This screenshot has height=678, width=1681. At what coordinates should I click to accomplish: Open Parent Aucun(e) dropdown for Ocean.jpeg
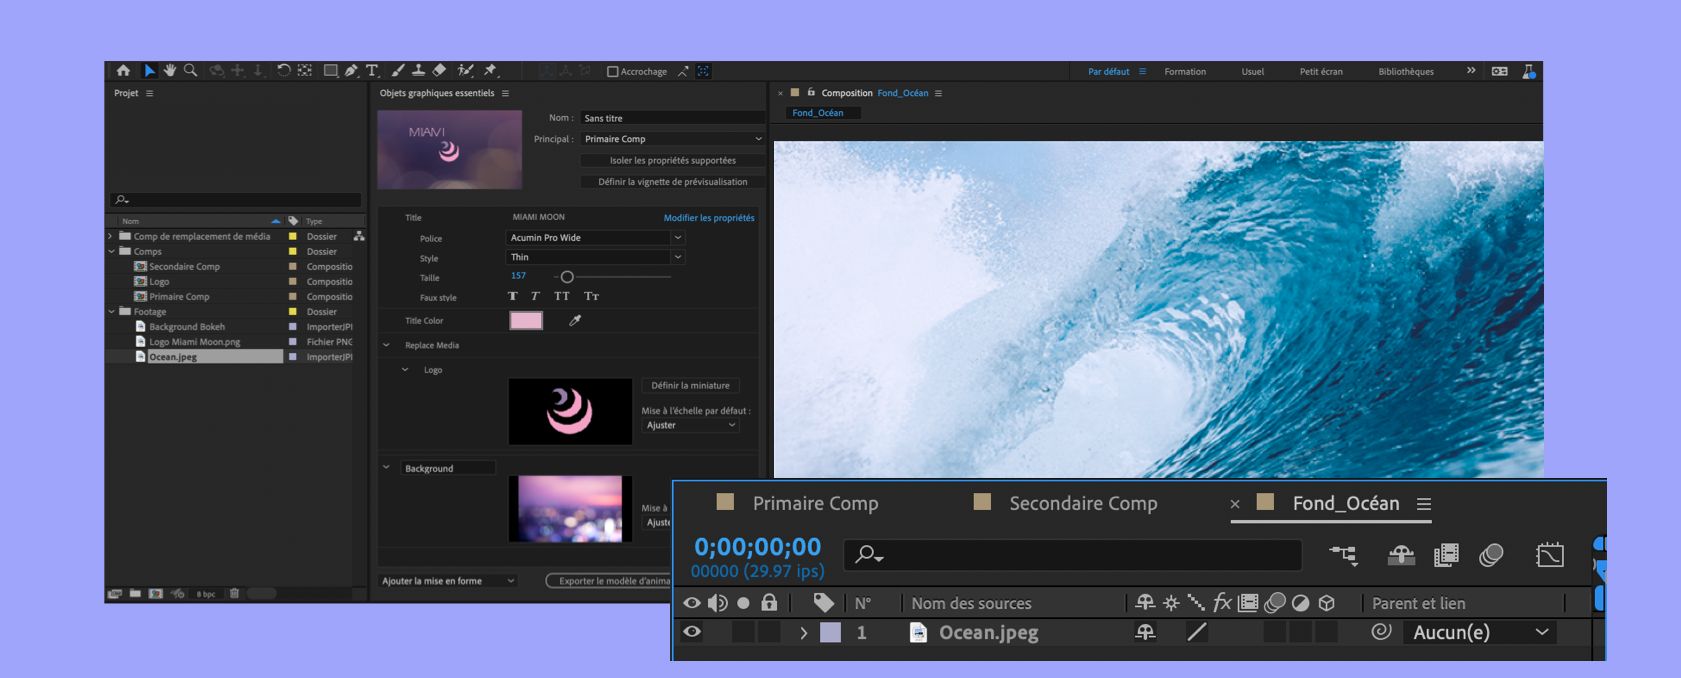click(x=1481, y=632)
